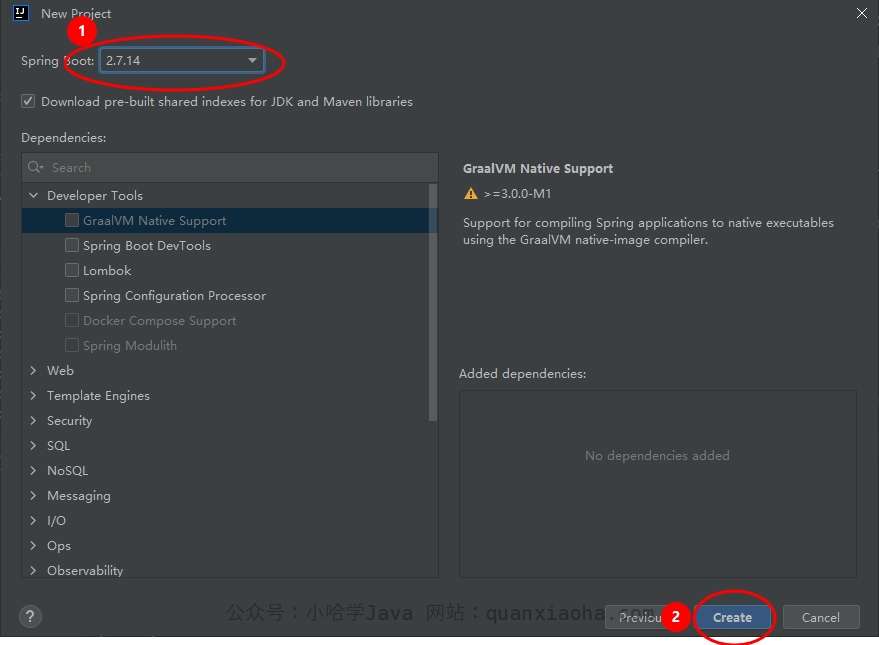Expand the Web category
Viewport: 879px width, 645px height.
pyautogui.click(x=34, y=370)
